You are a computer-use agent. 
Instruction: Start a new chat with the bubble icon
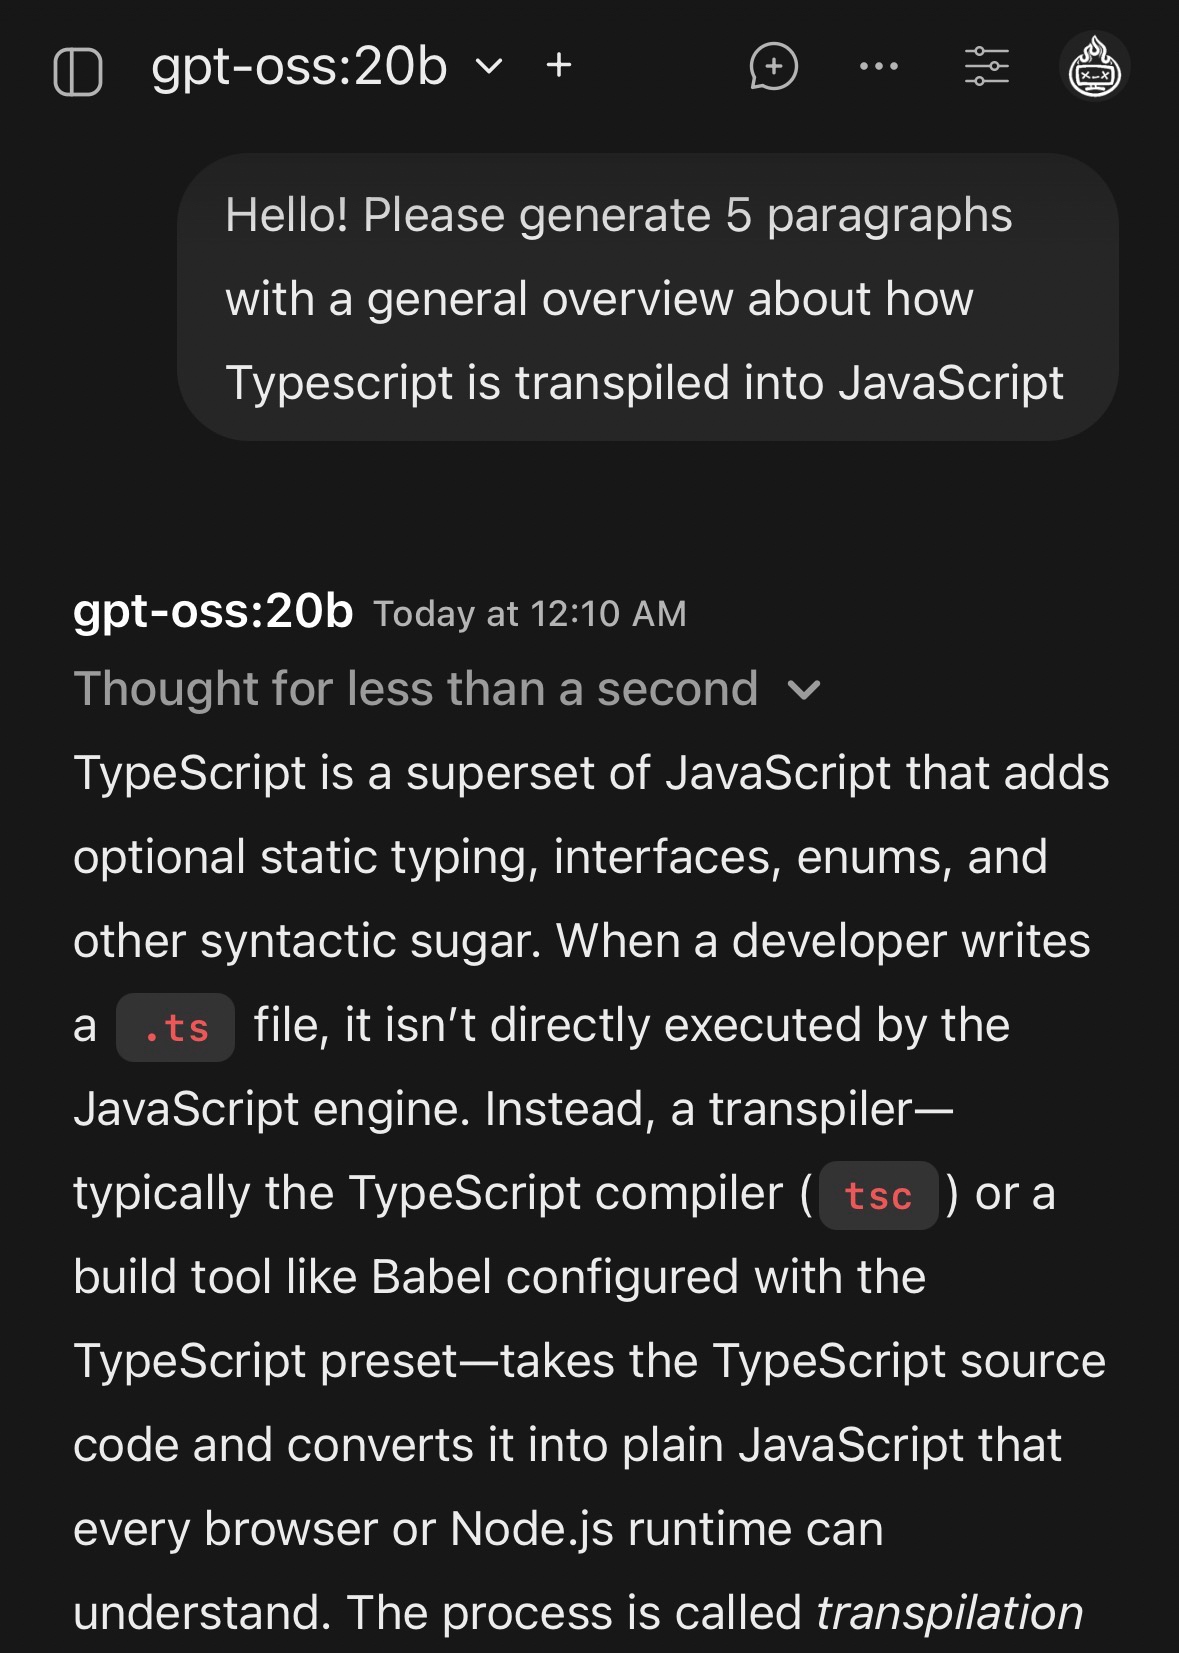[773, 67]
